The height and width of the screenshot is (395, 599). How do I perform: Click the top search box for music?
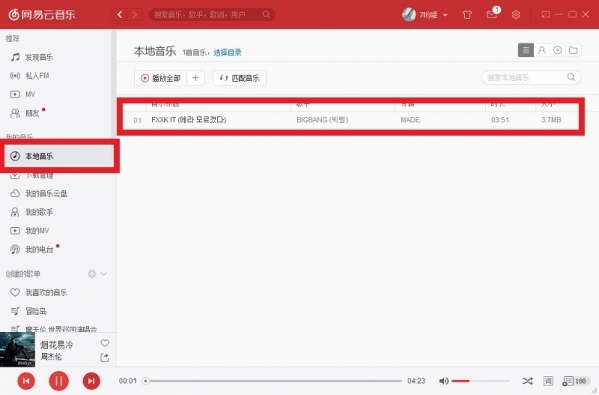[x=212, y=15]
